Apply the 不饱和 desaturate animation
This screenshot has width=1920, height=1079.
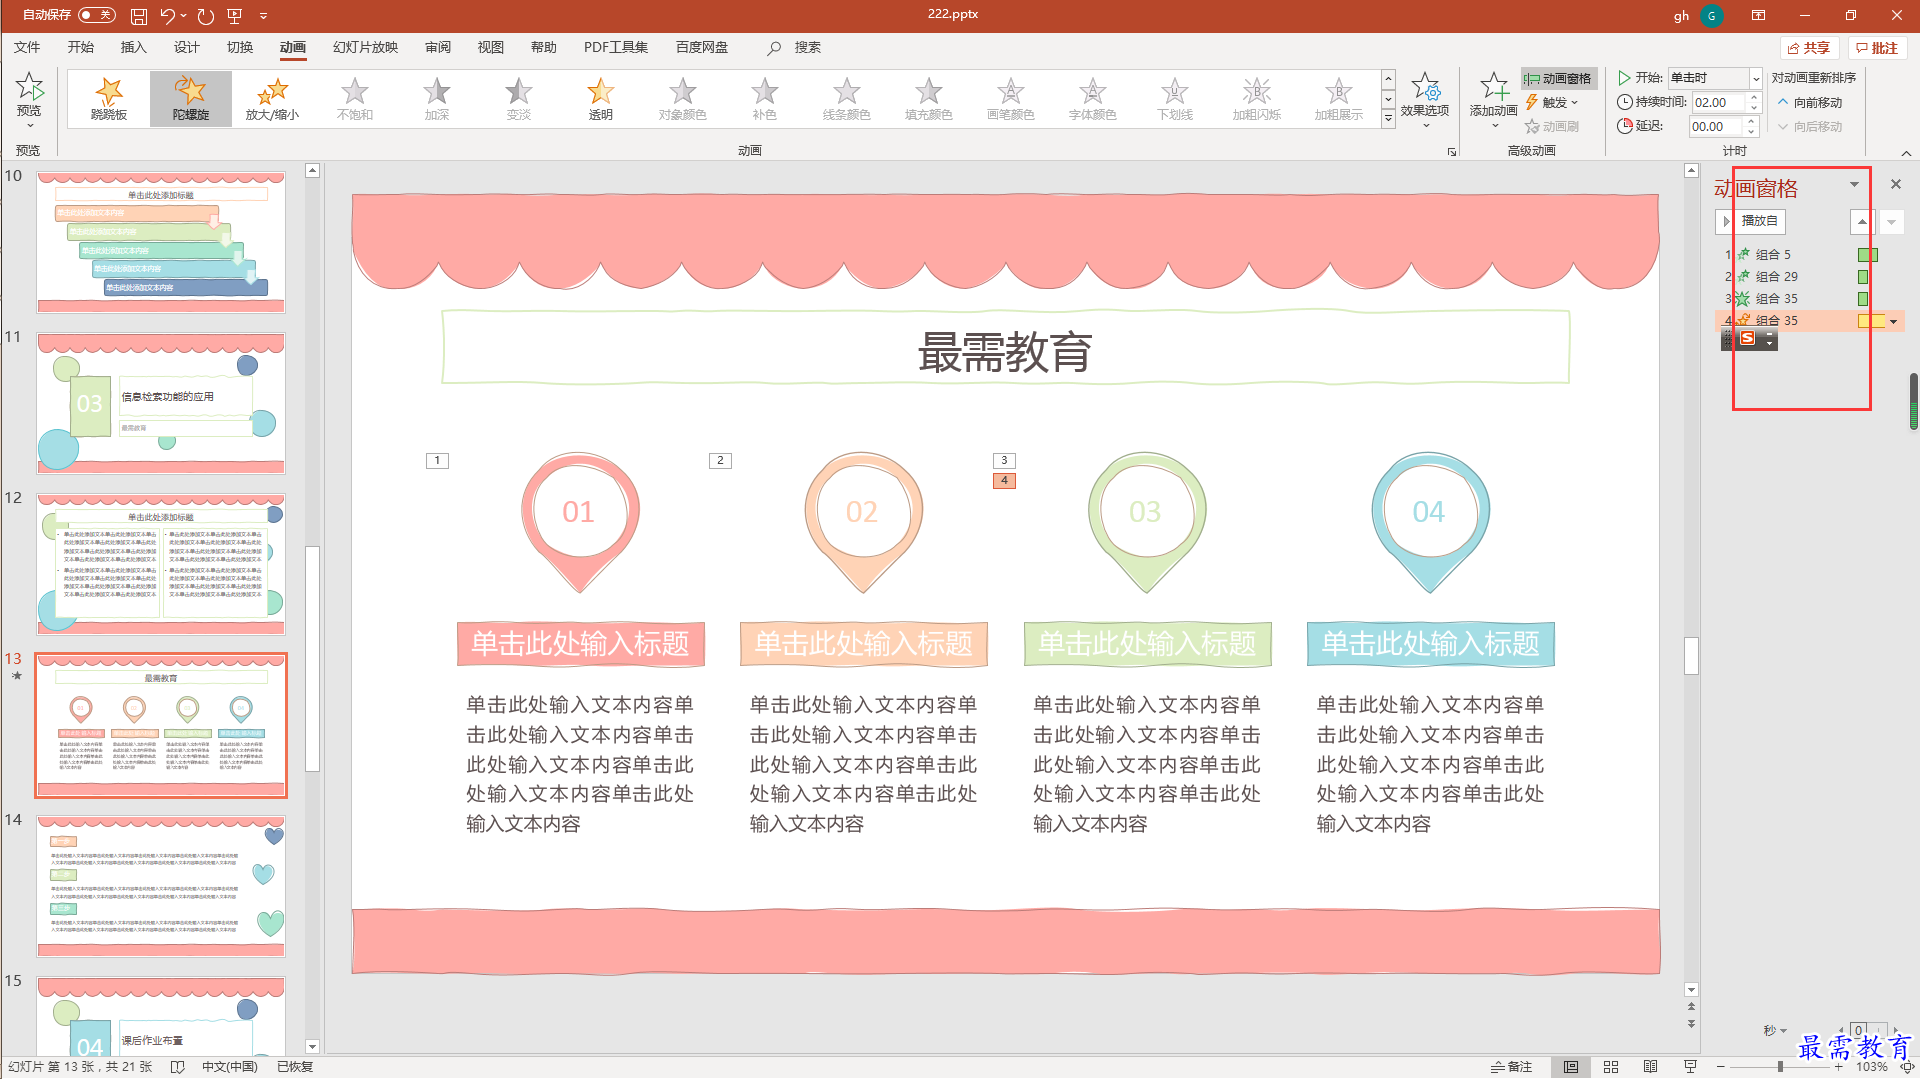pyautogui.click(x=355, y=99)
